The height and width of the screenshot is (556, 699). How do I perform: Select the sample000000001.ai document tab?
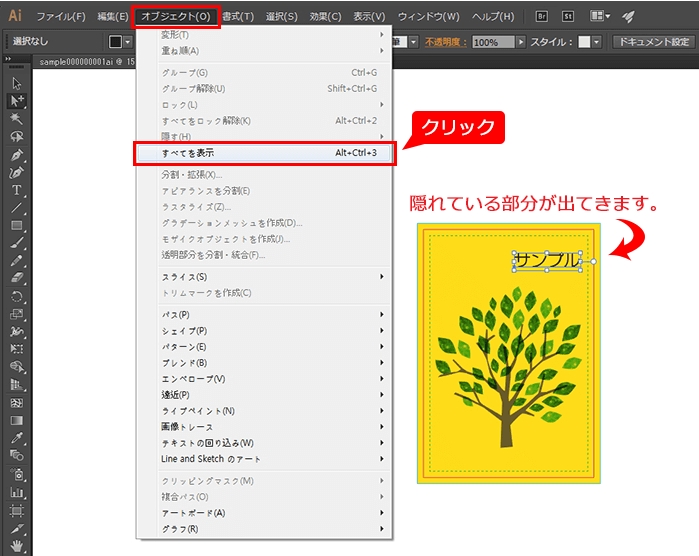(x=86, y=62)
